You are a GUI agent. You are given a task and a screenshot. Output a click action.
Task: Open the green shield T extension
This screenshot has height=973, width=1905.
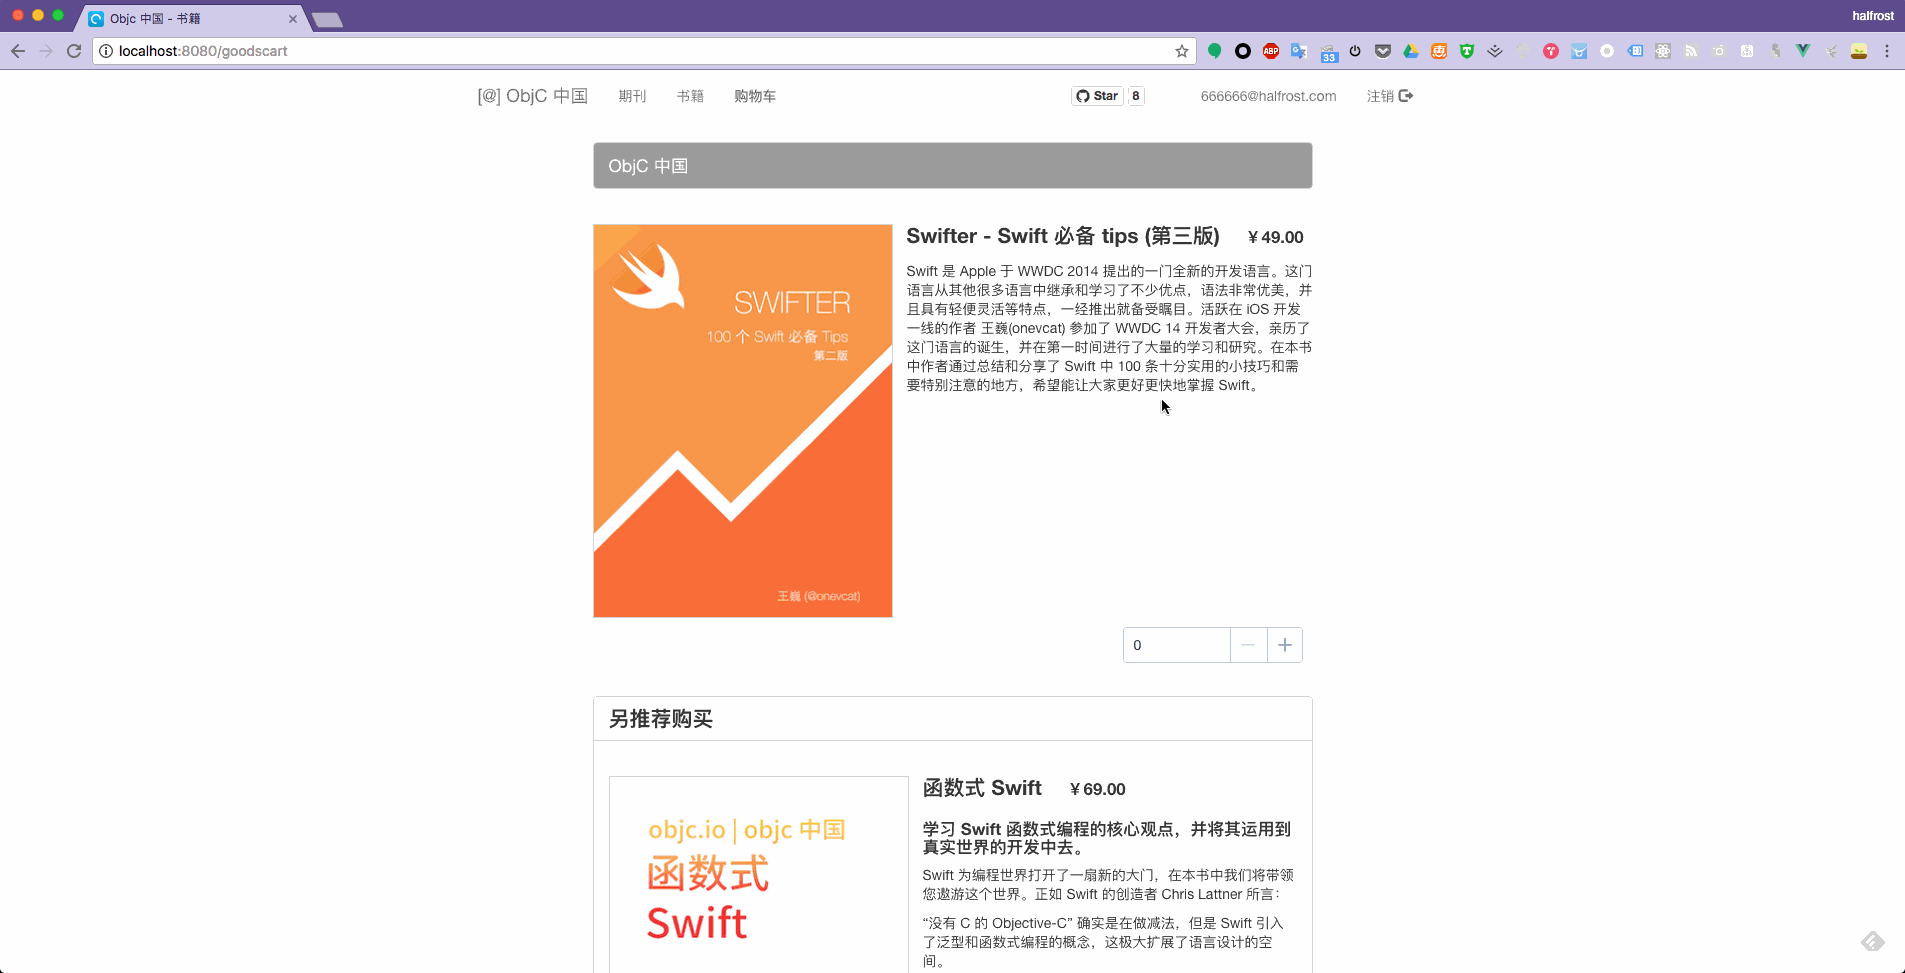point(1467,51)
